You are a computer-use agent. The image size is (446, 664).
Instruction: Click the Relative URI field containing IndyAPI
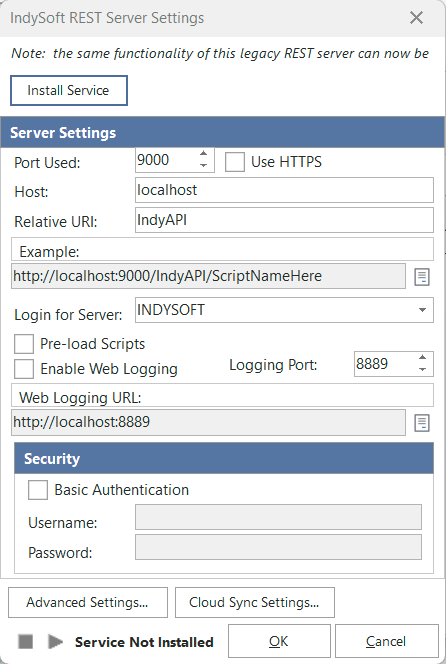click(x=284, y=220)
